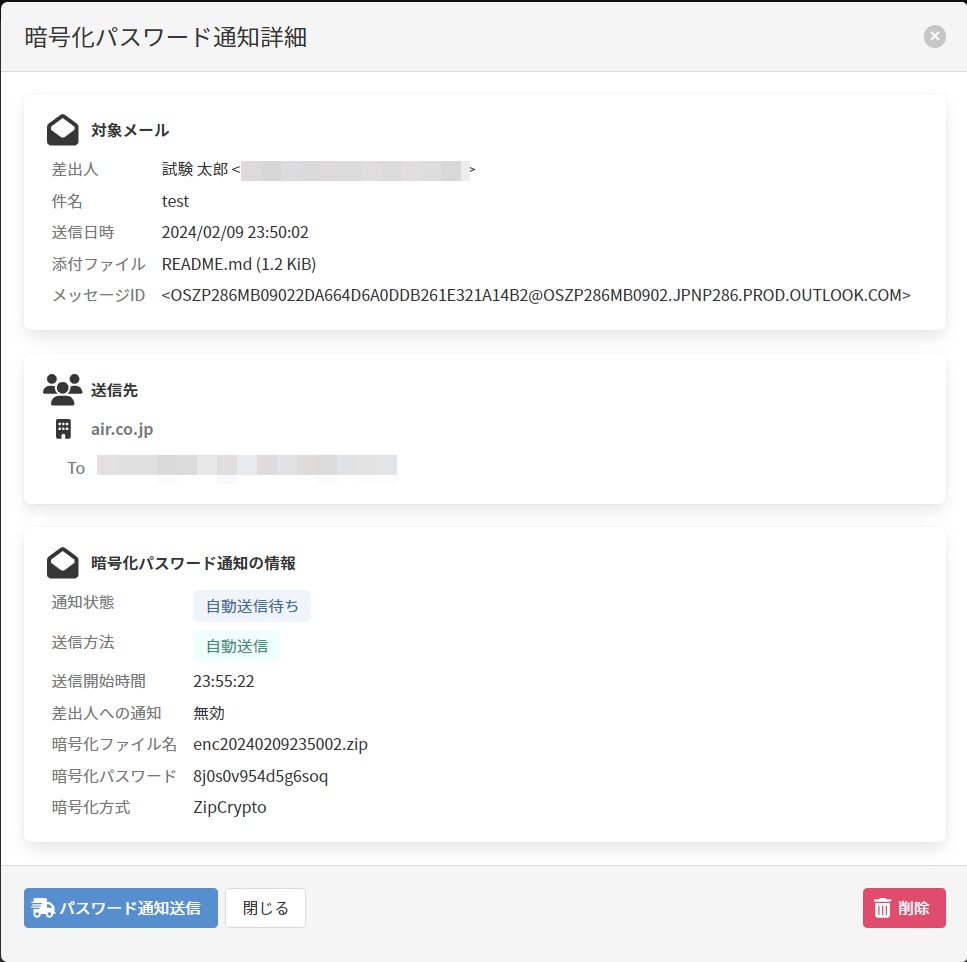Click the 暗号化パスワード通知詳細 dialog title

click(x=166, y=38)
